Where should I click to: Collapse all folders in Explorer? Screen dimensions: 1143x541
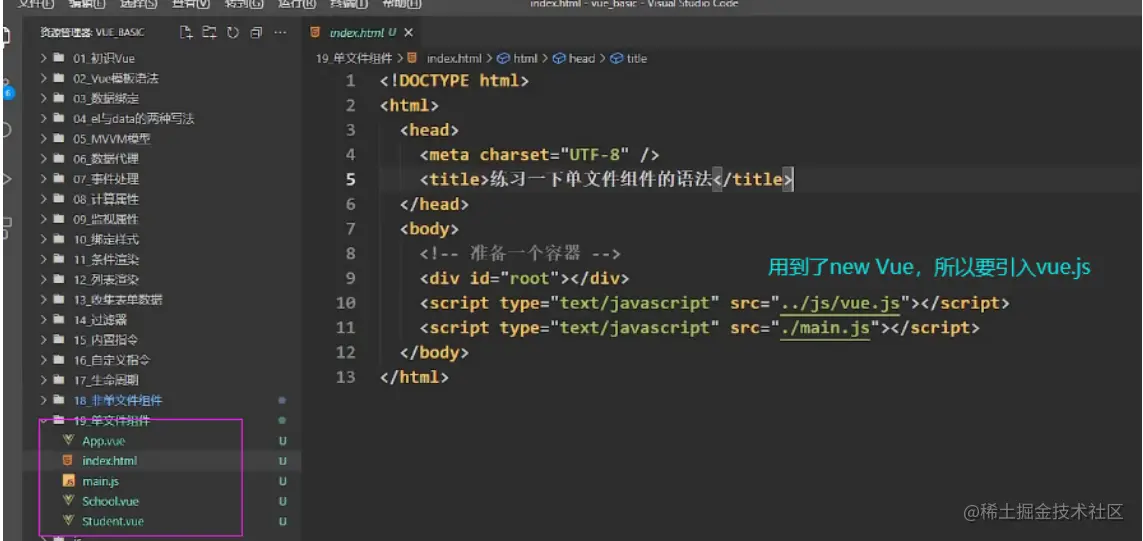pos(256,32)
